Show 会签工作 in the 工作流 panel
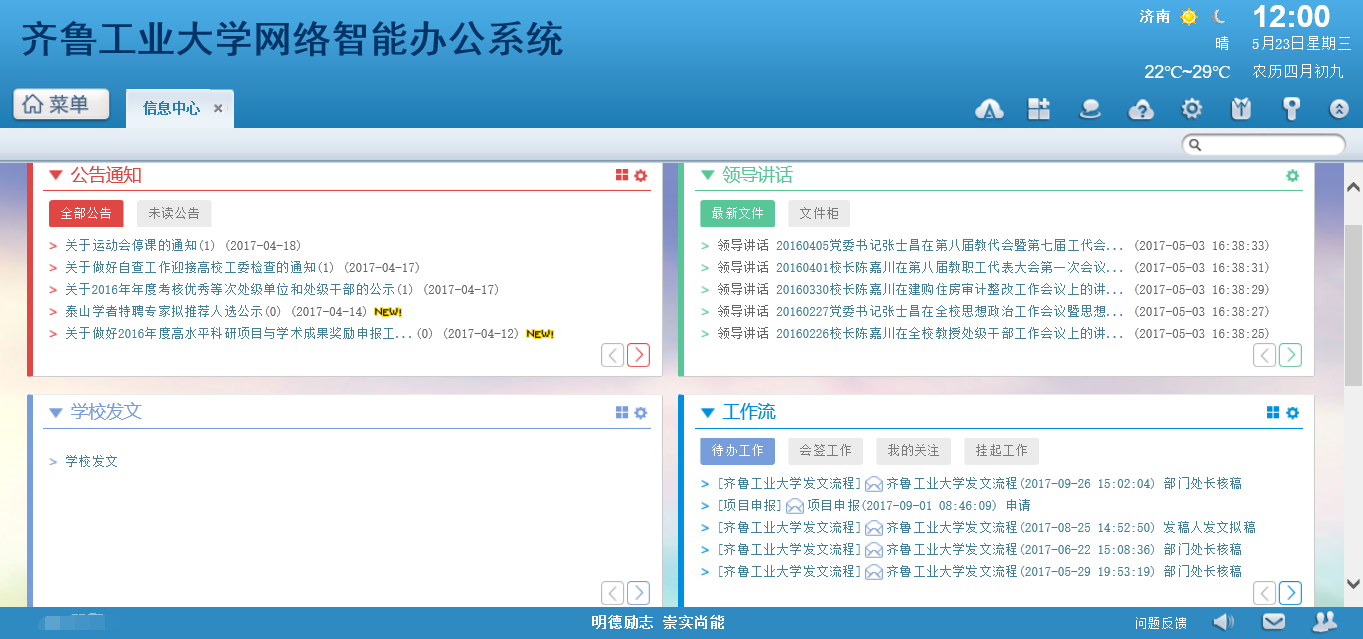Viewport: 1363px width, 639px height. tap(825, 451)
